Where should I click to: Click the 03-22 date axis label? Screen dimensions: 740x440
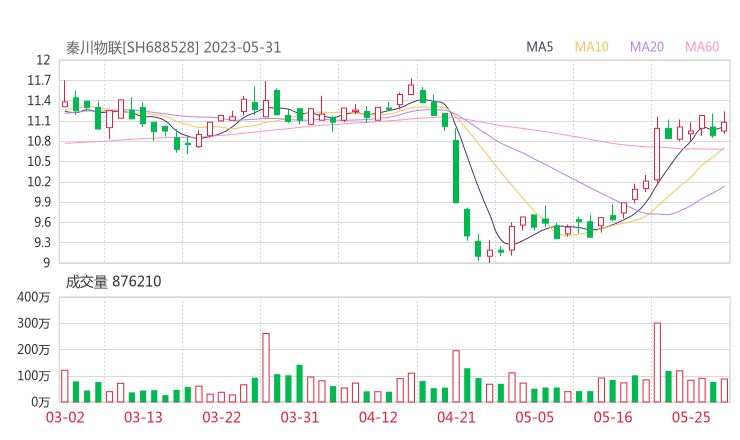221,417
